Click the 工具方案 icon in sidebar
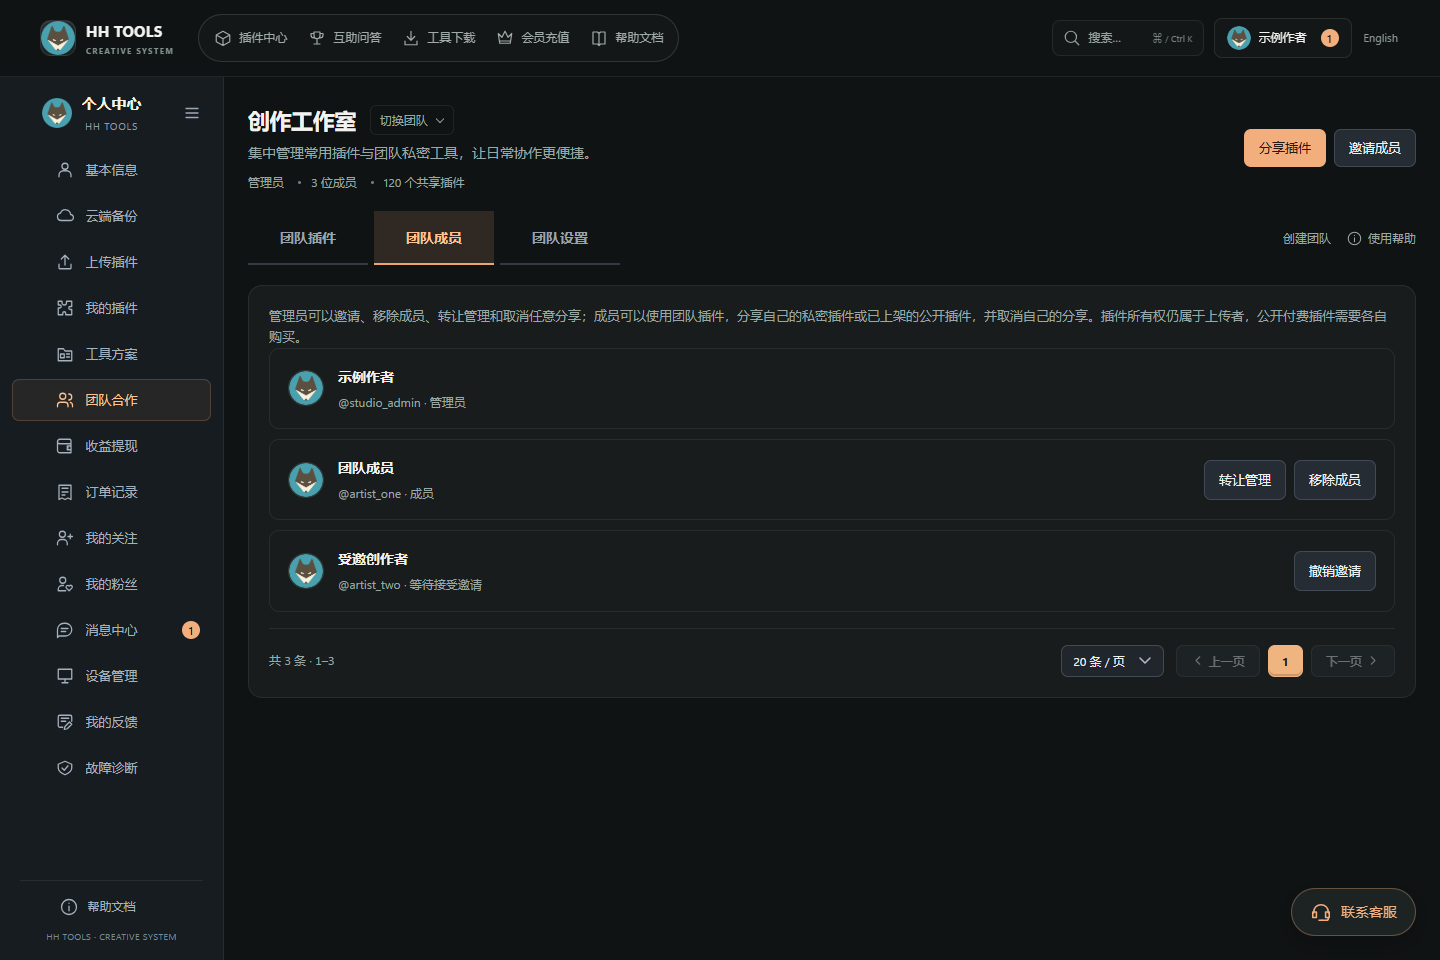The image size is (1440, 960). point(65,354)
